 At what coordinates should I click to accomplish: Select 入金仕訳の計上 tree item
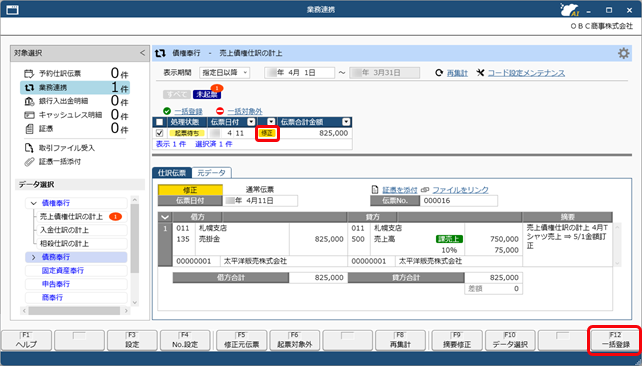pyautogui.click(x=81, y=230)
